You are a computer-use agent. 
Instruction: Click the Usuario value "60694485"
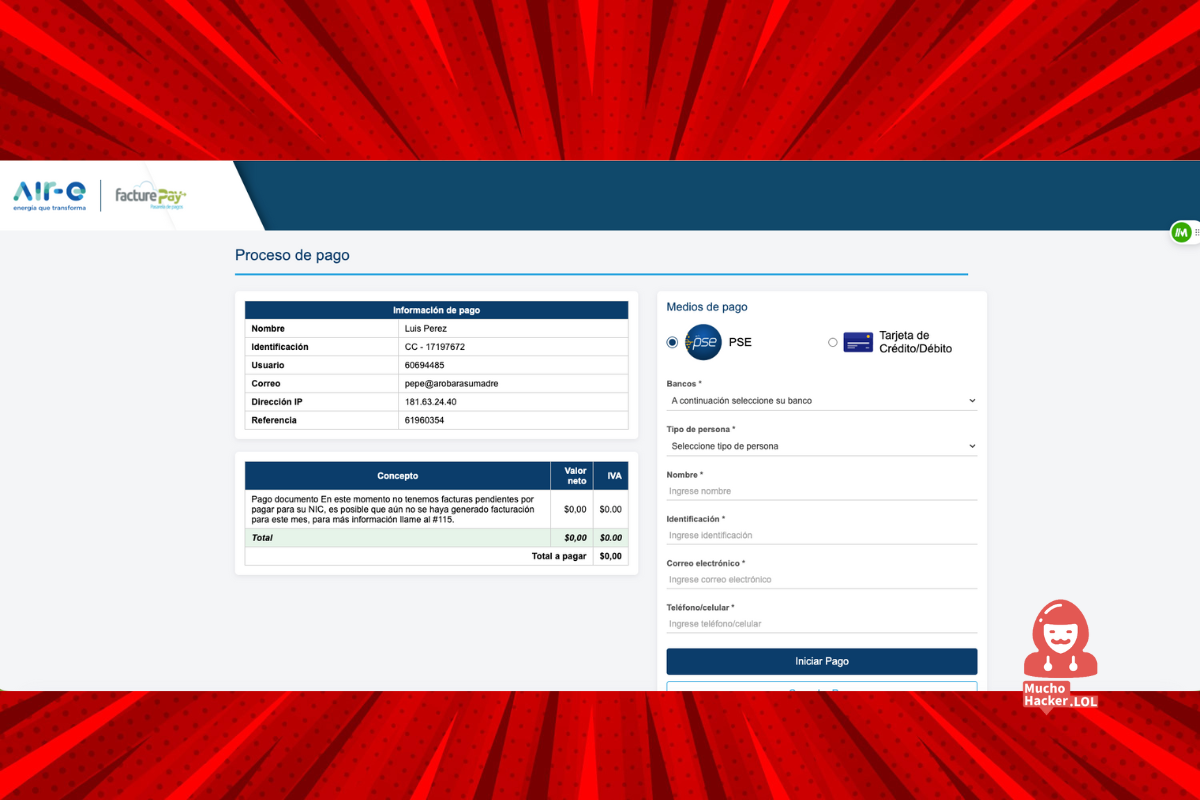coord(424,365)
